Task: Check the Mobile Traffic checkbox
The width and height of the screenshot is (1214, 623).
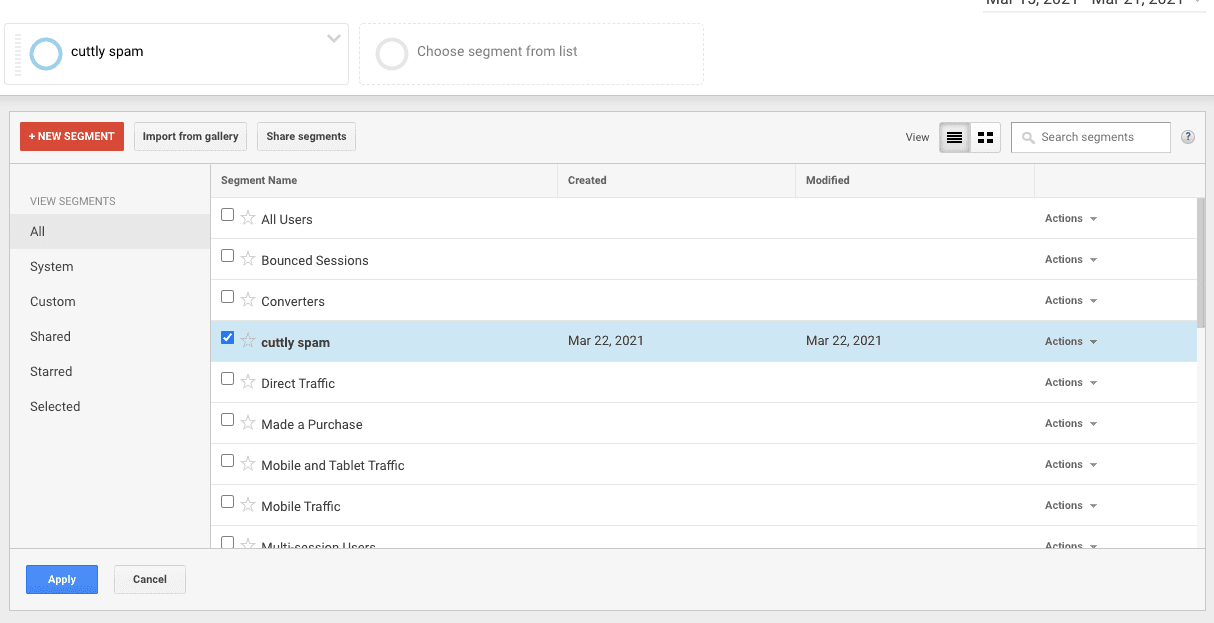Action: click(x=227, y=502)
